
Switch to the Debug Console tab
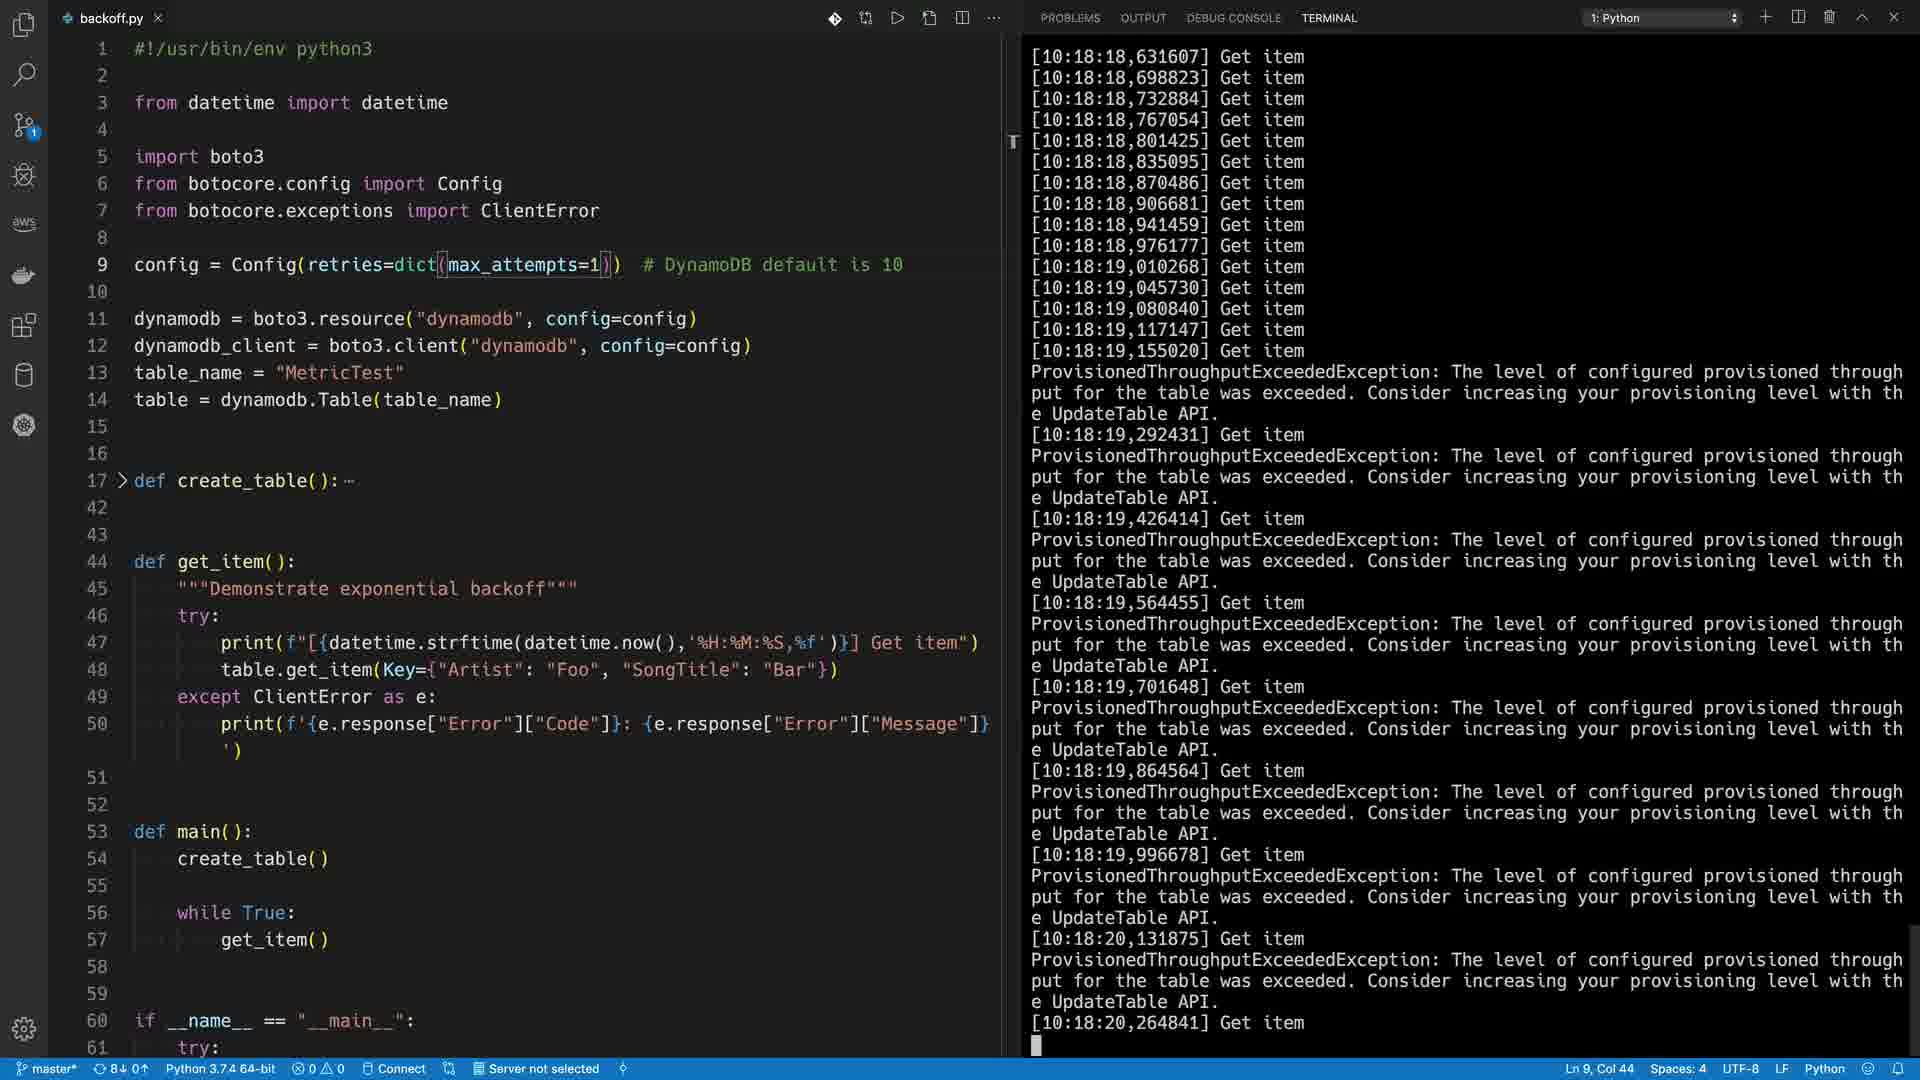click(1233, 18)
